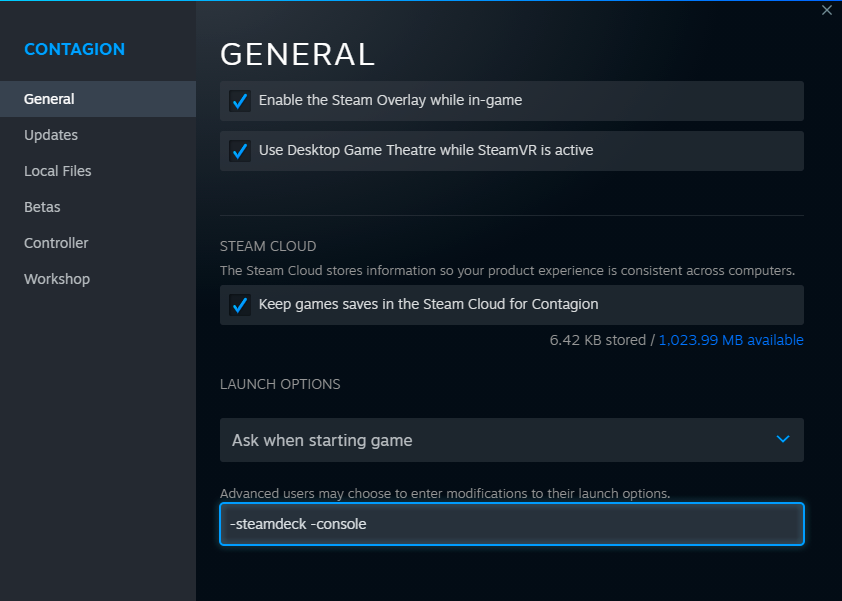Uncheck Use Desktop Game Theatre option
The width and height of the screenshot is (842, 601).
click(240, 151)
